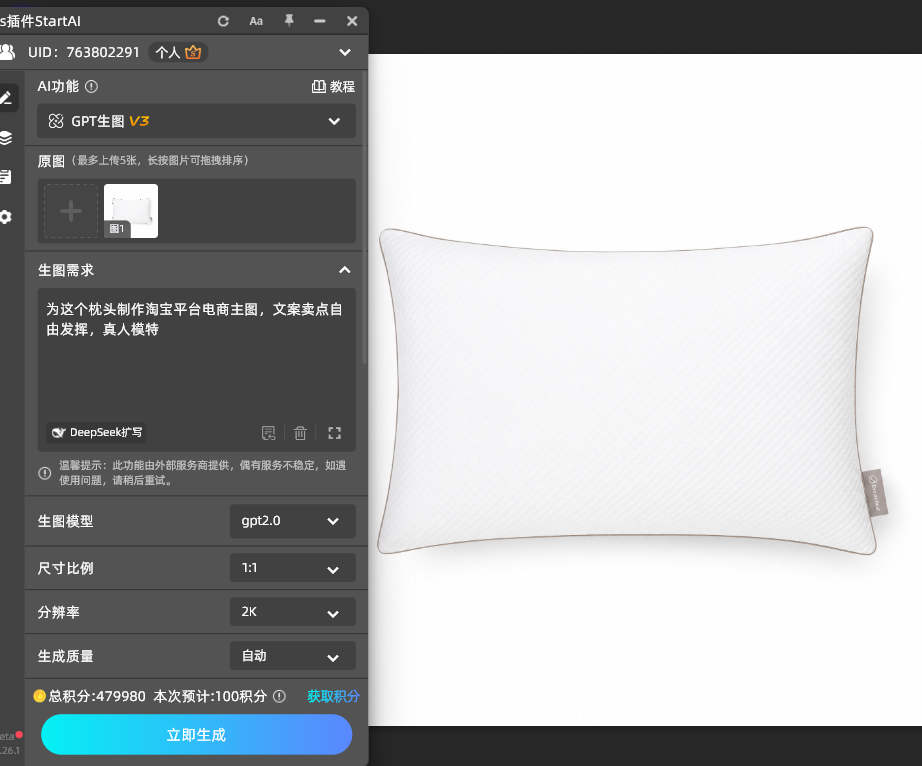
Task: Open the list records sidebar tab
Action: (x=6, y=177)
